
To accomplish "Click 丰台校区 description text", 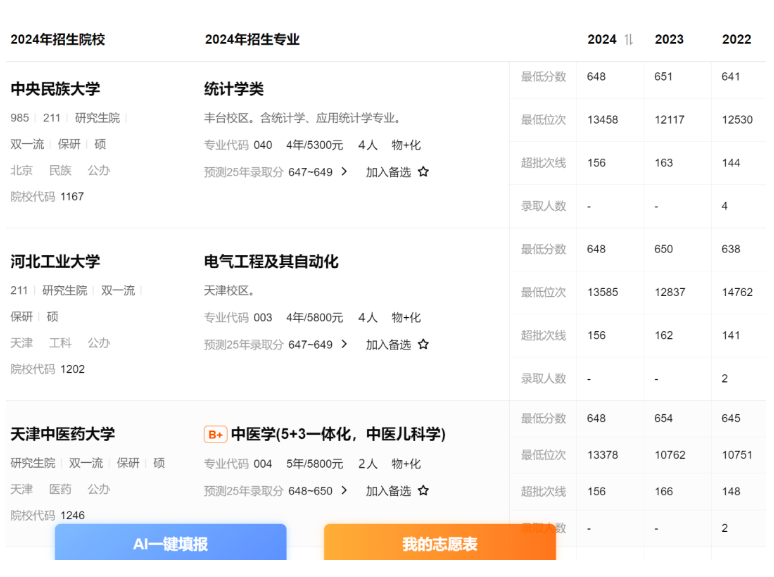I will [x=303, y=118].
